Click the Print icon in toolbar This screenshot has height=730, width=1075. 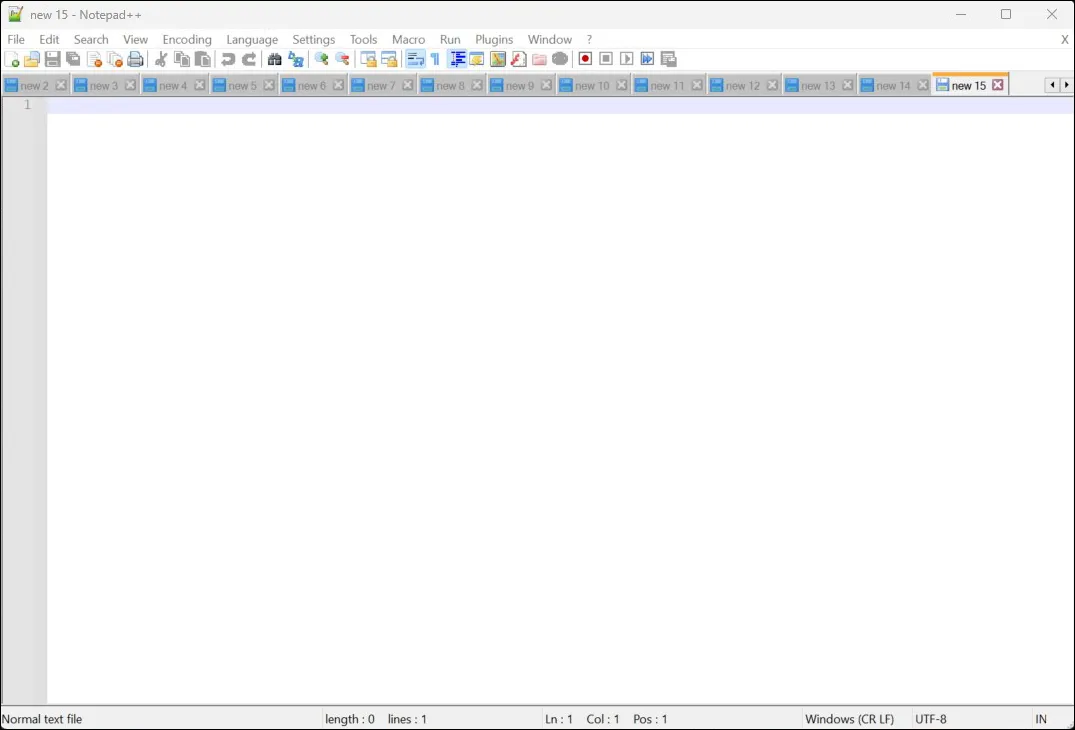[x=136, y=60]
